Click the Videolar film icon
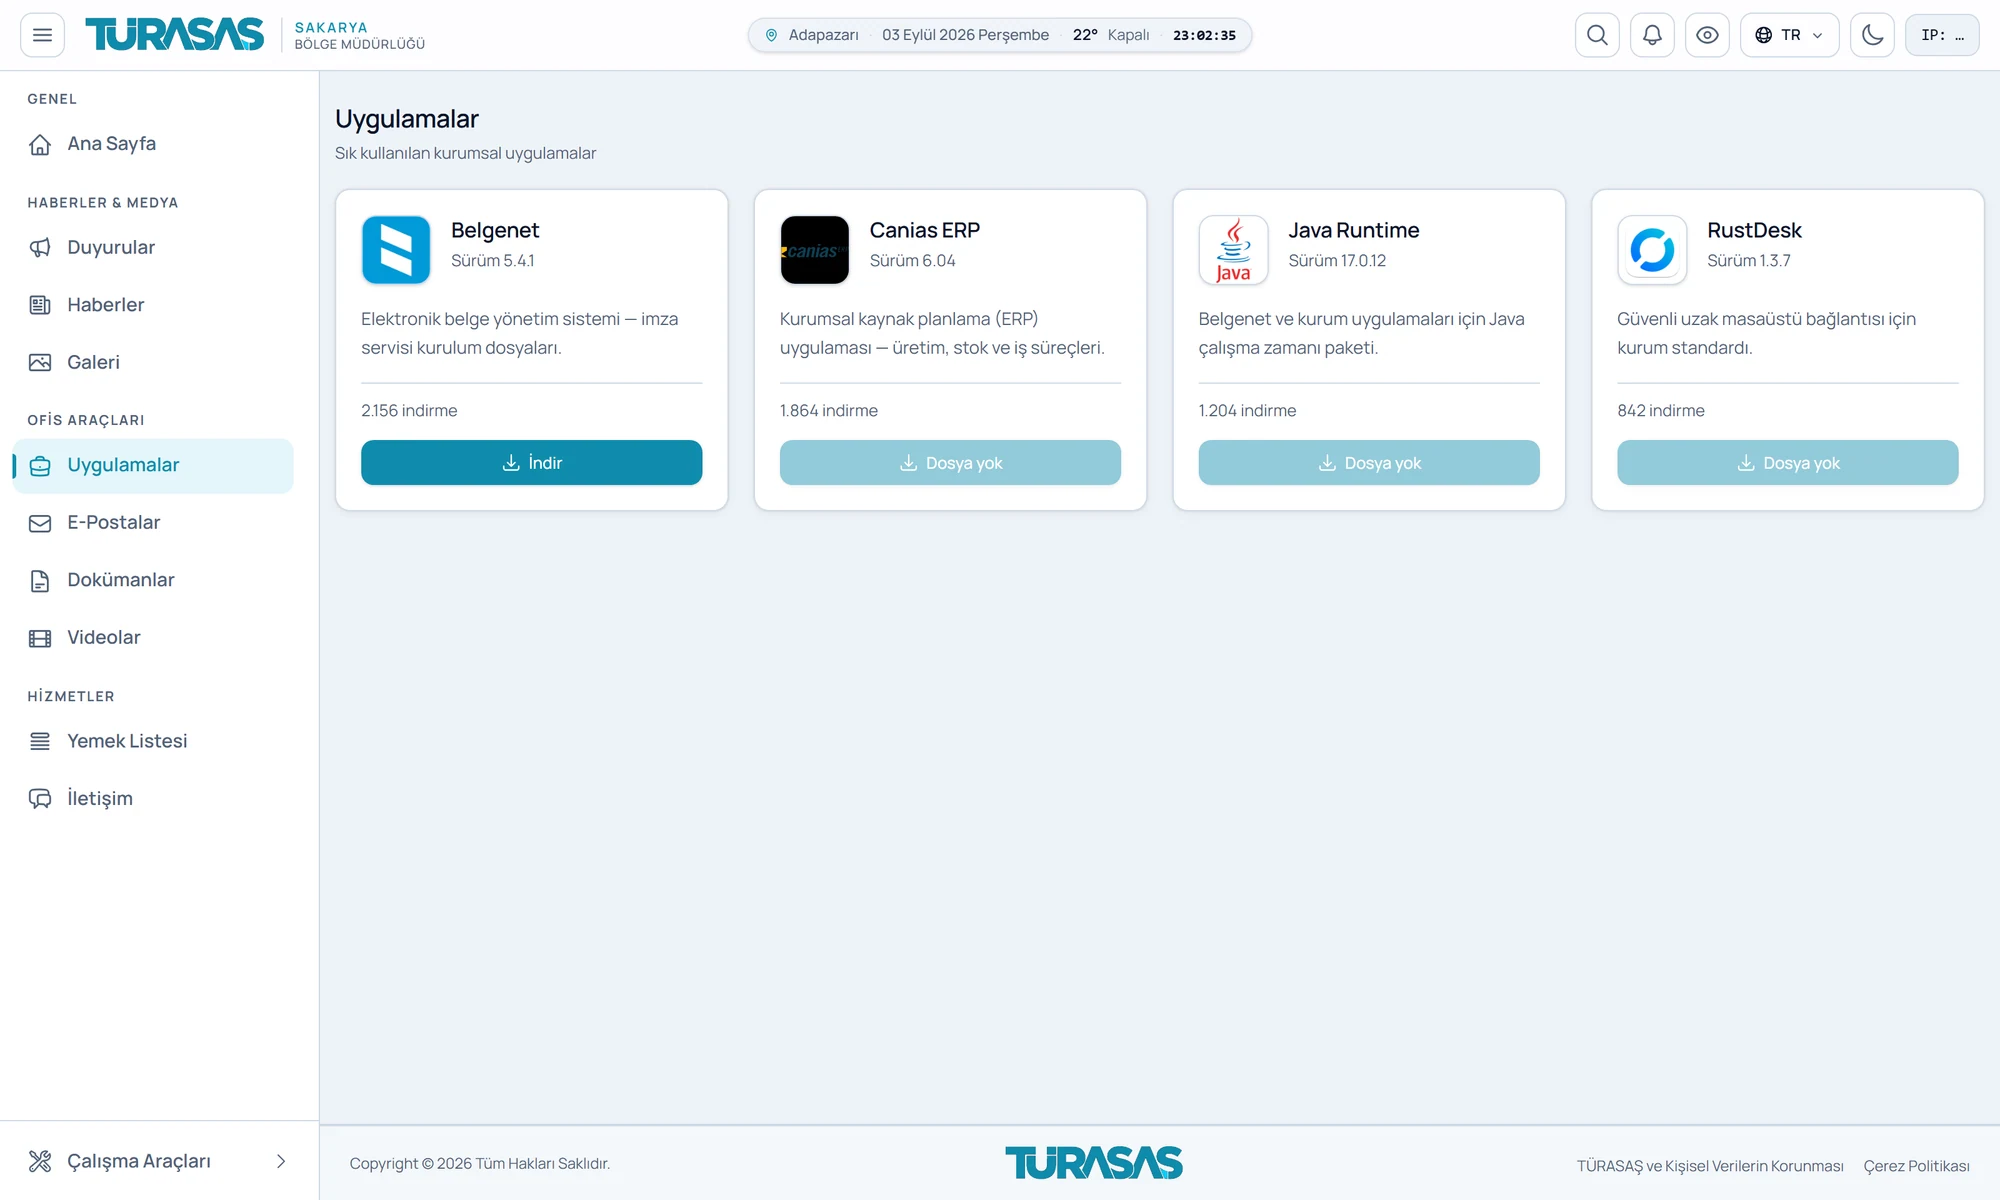 click(x=40, y=638)
